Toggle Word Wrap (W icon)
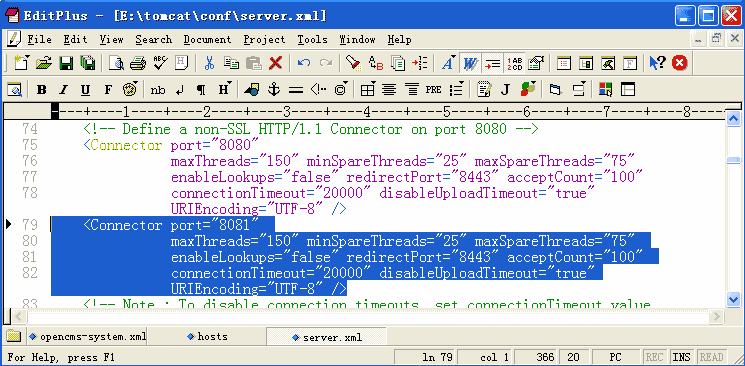The image size is (745, 366). point(470,63)
